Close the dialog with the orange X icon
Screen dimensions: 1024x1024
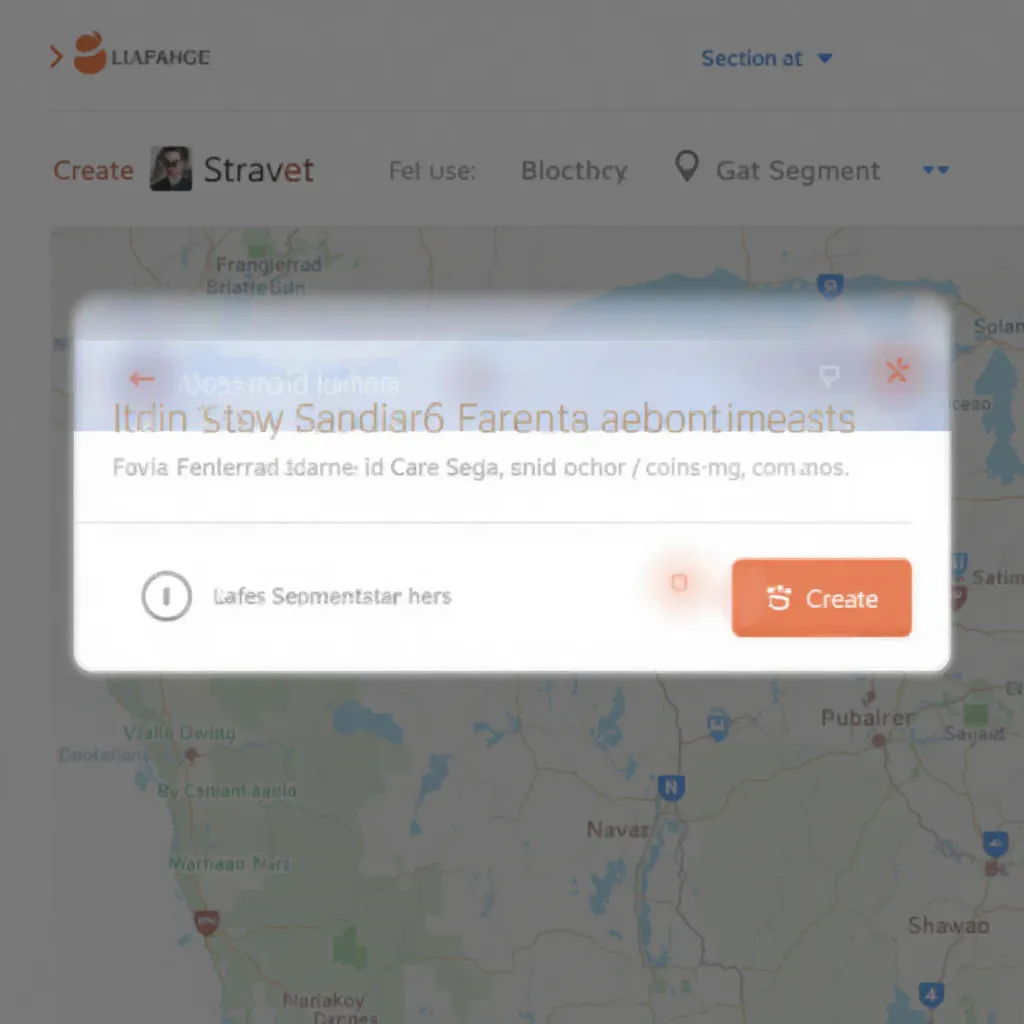(897, 370)
